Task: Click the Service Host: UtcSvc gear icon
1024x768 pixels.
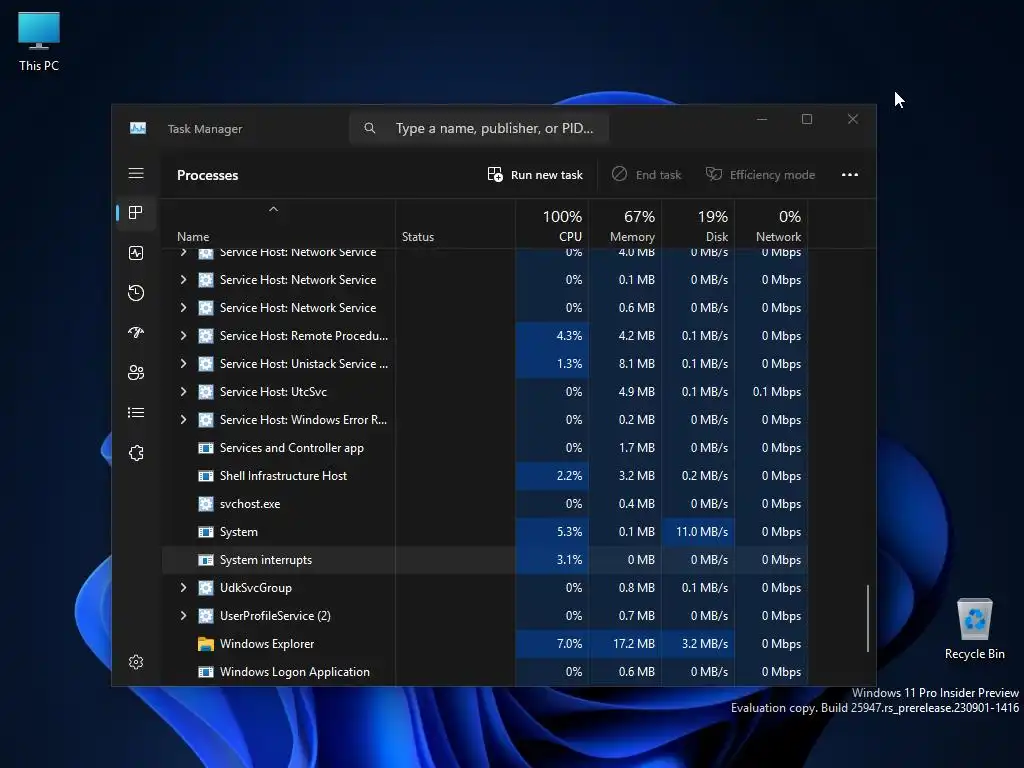Action: (206, 392)
